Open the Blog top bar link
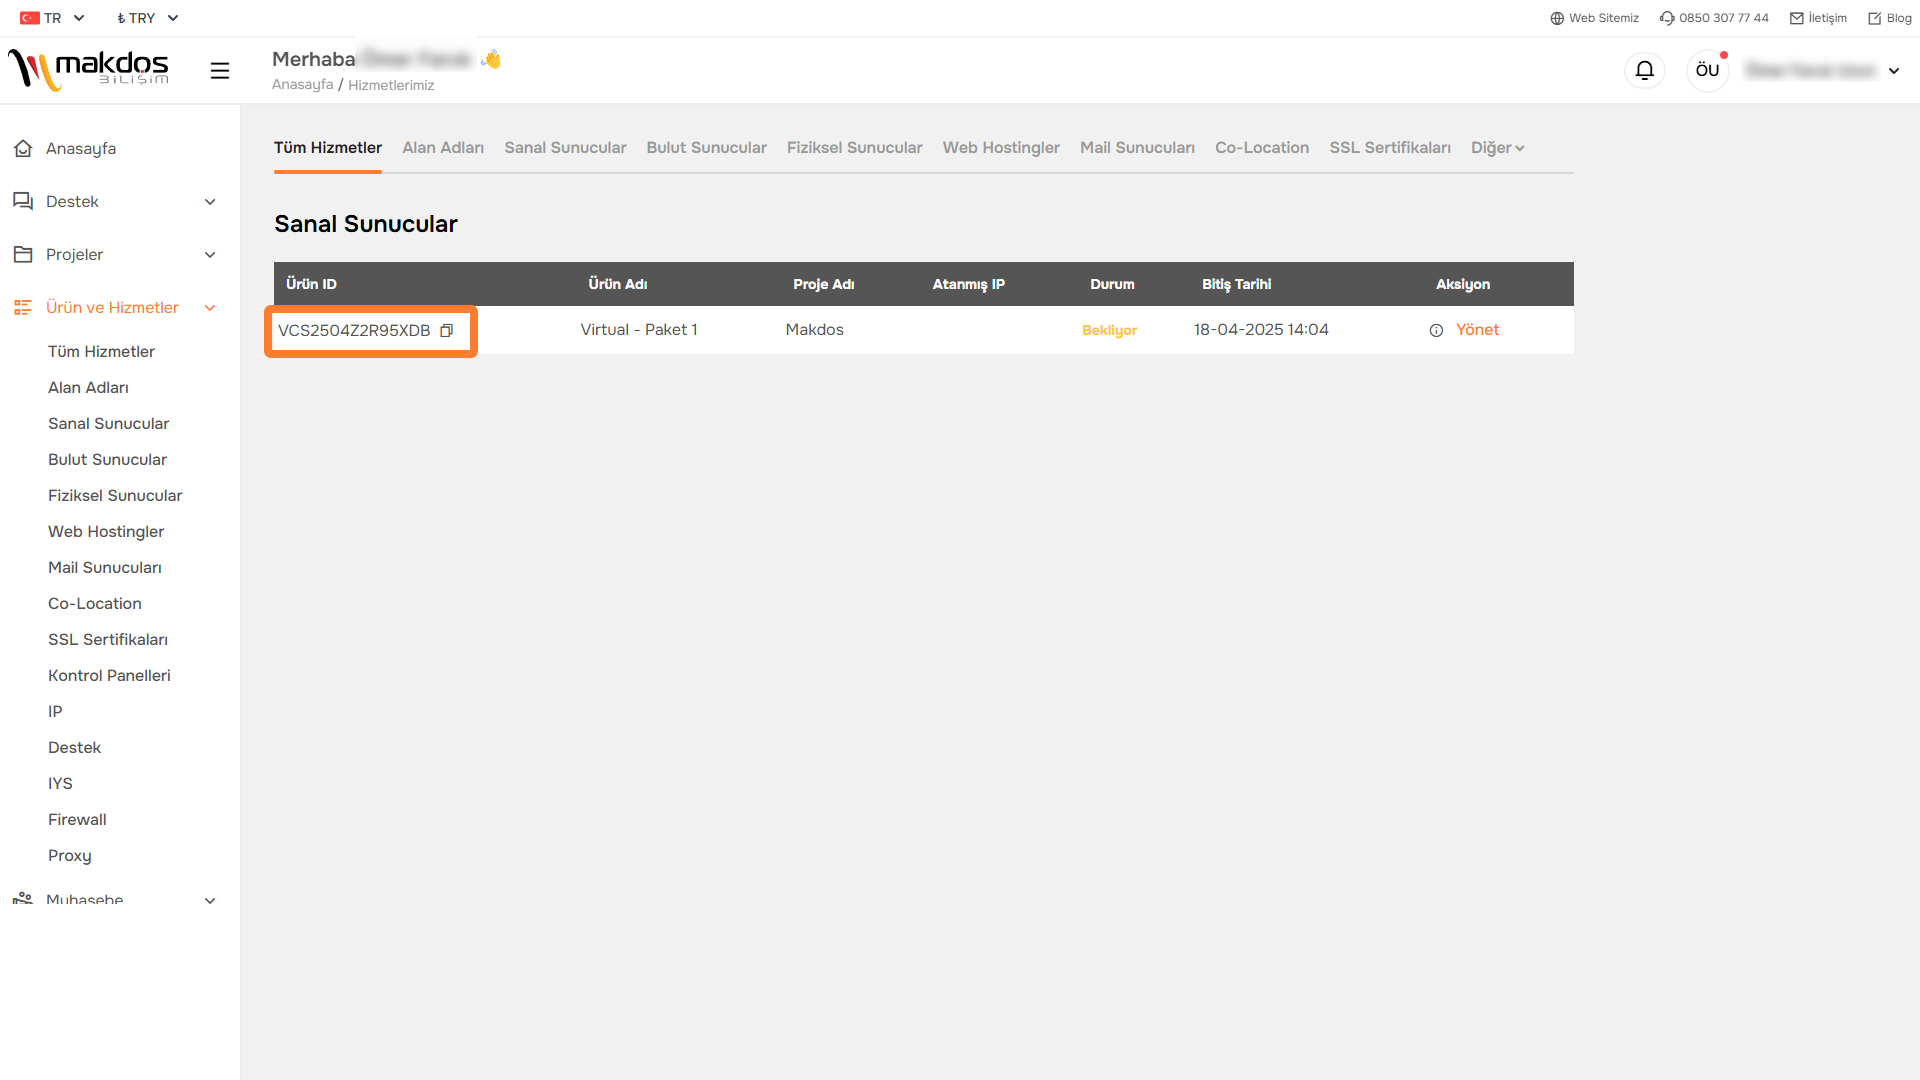 coord(1899,18)
